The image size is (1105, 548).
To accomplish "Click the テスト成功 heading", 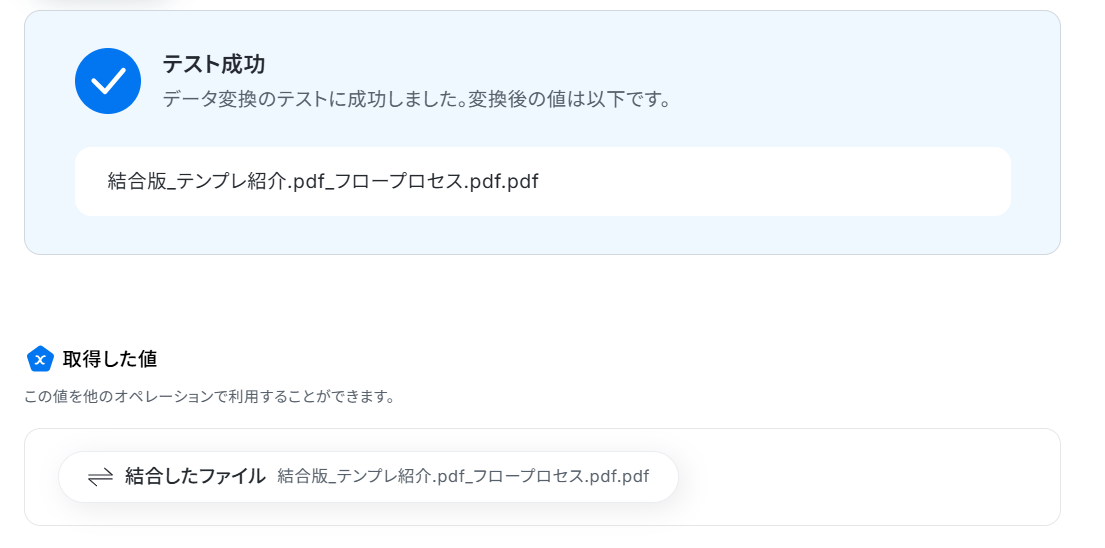I will [214, 65].
